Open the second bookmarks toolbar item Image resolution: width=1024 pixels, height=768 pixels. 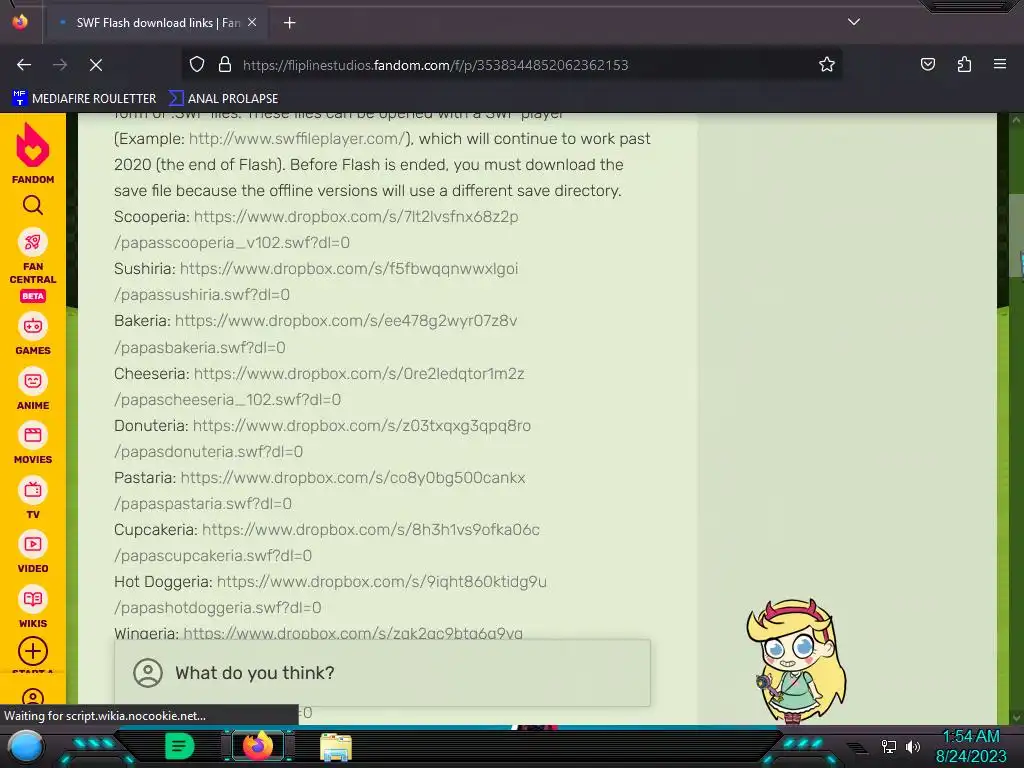point(223,99)
